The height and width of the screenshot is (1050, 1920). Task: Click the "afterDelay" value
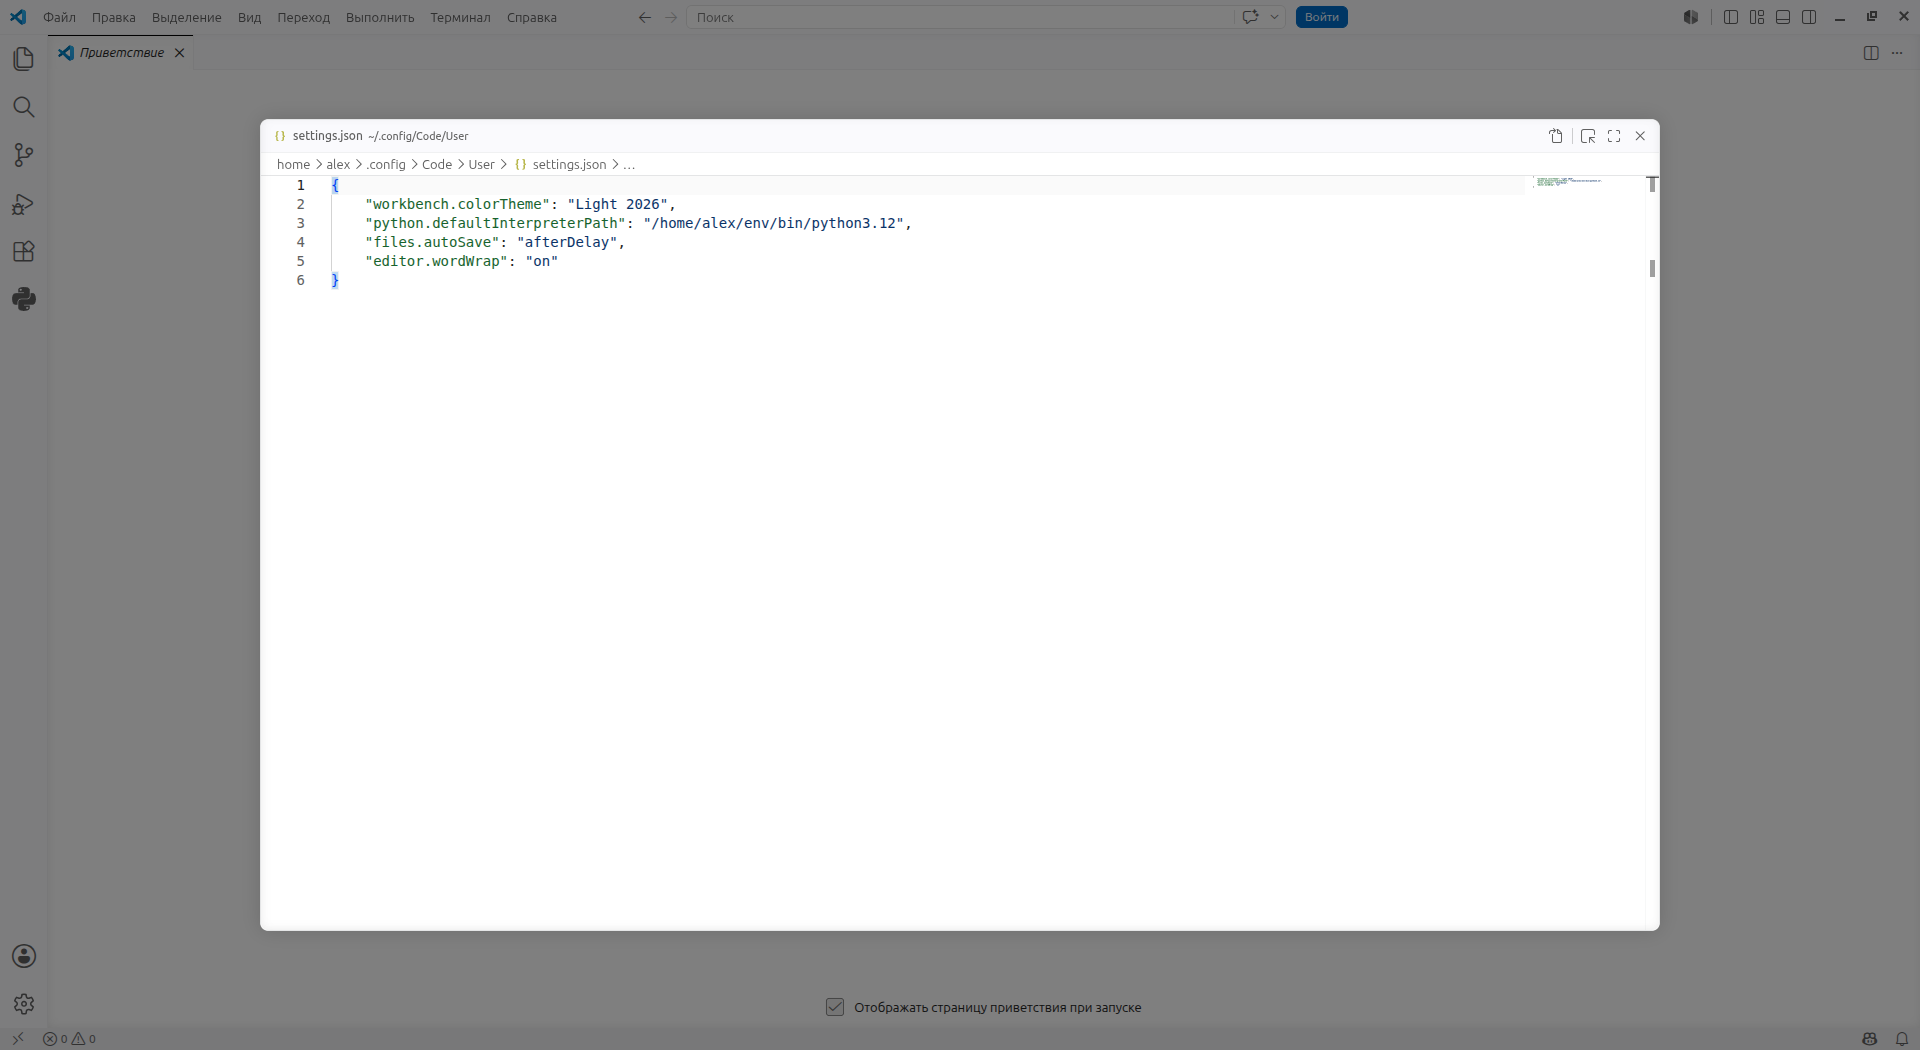tap(567, 242)
